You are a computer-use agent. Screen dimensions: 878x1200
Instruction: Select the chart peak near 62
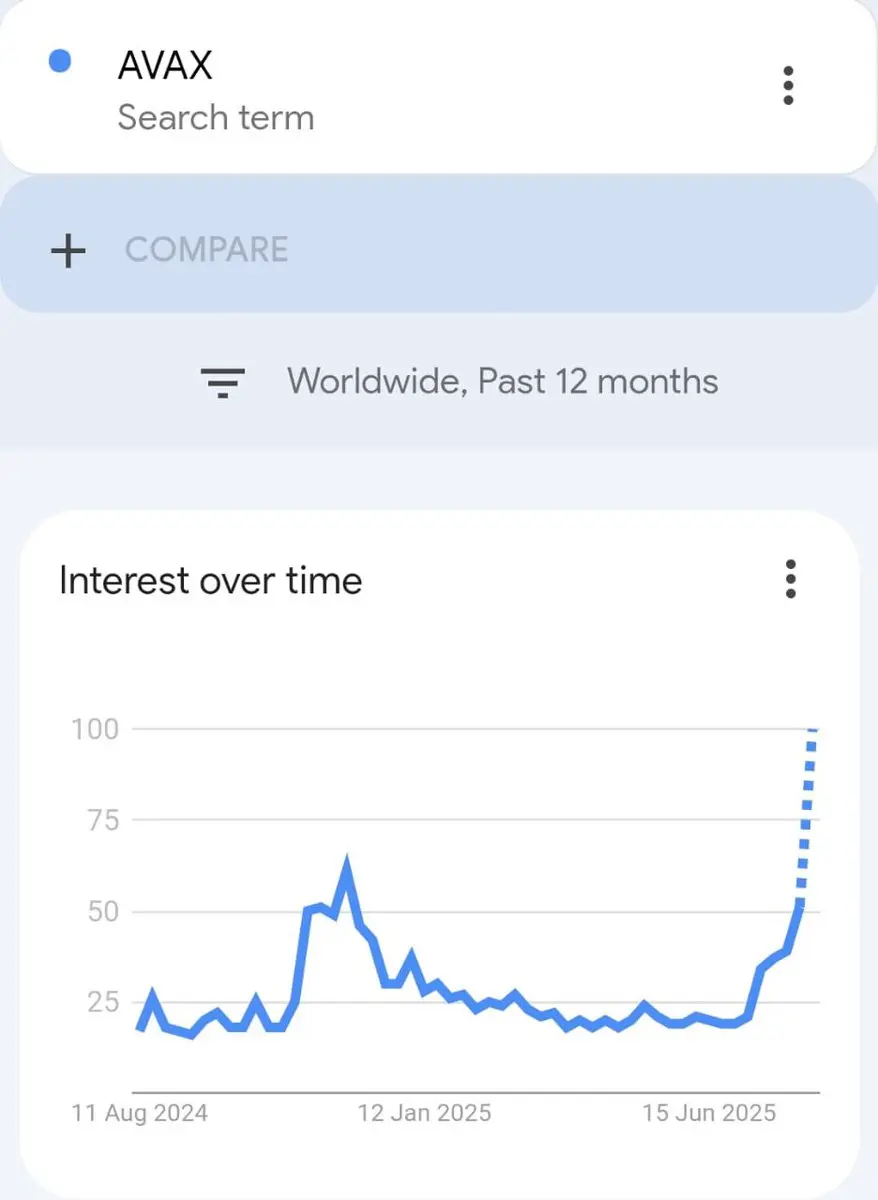347,864
